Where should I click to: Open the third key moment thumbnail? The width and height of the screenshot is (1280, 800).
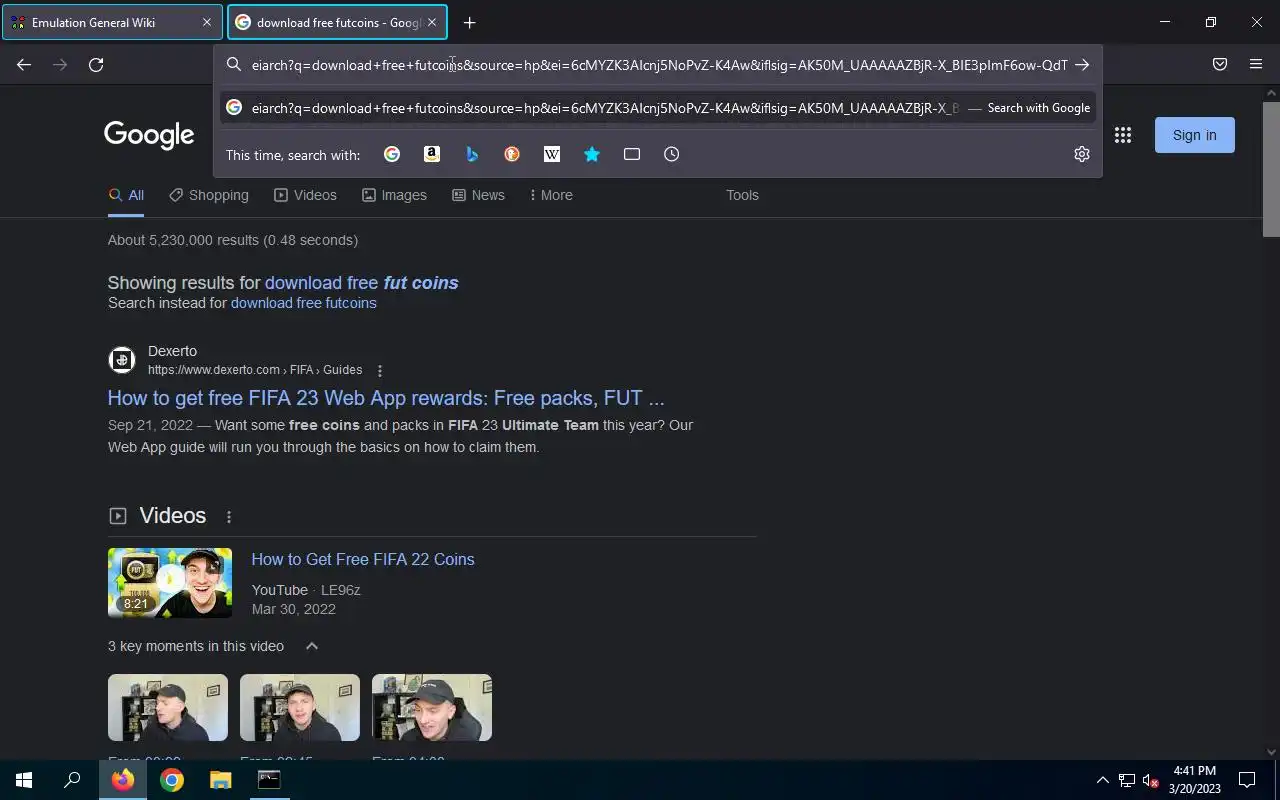click(432, 708)
